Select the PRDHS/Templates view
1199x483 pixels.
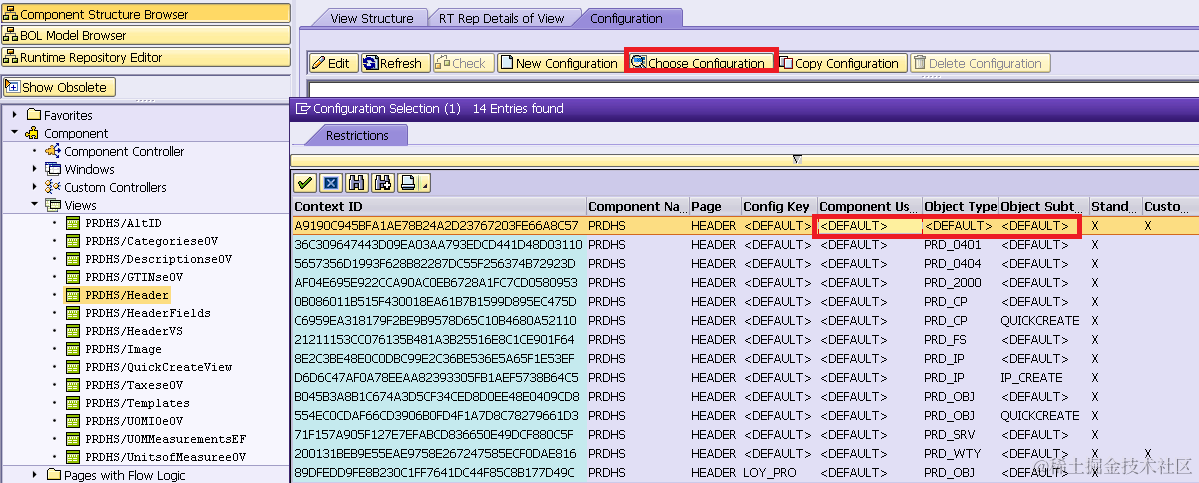tap(137, 403)
